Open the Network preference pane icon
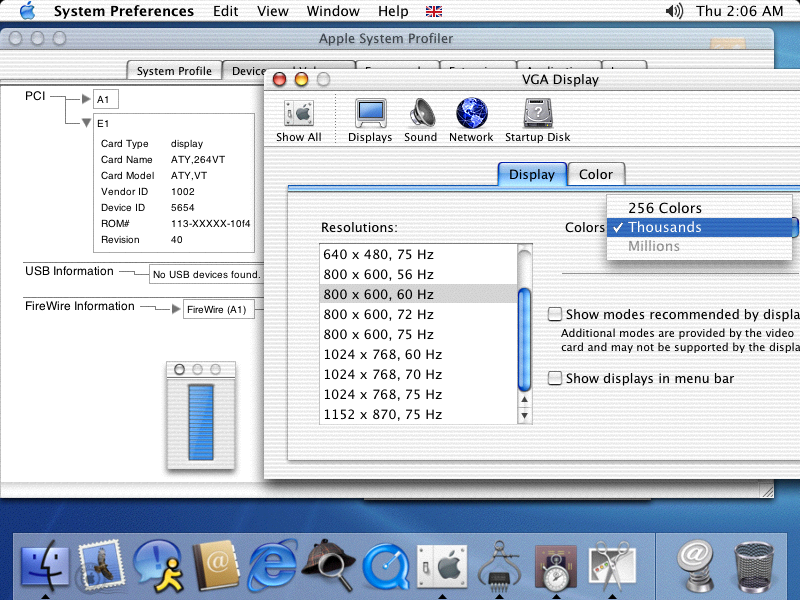The width and height of the screenshot is (800, 600). [471, 120]
